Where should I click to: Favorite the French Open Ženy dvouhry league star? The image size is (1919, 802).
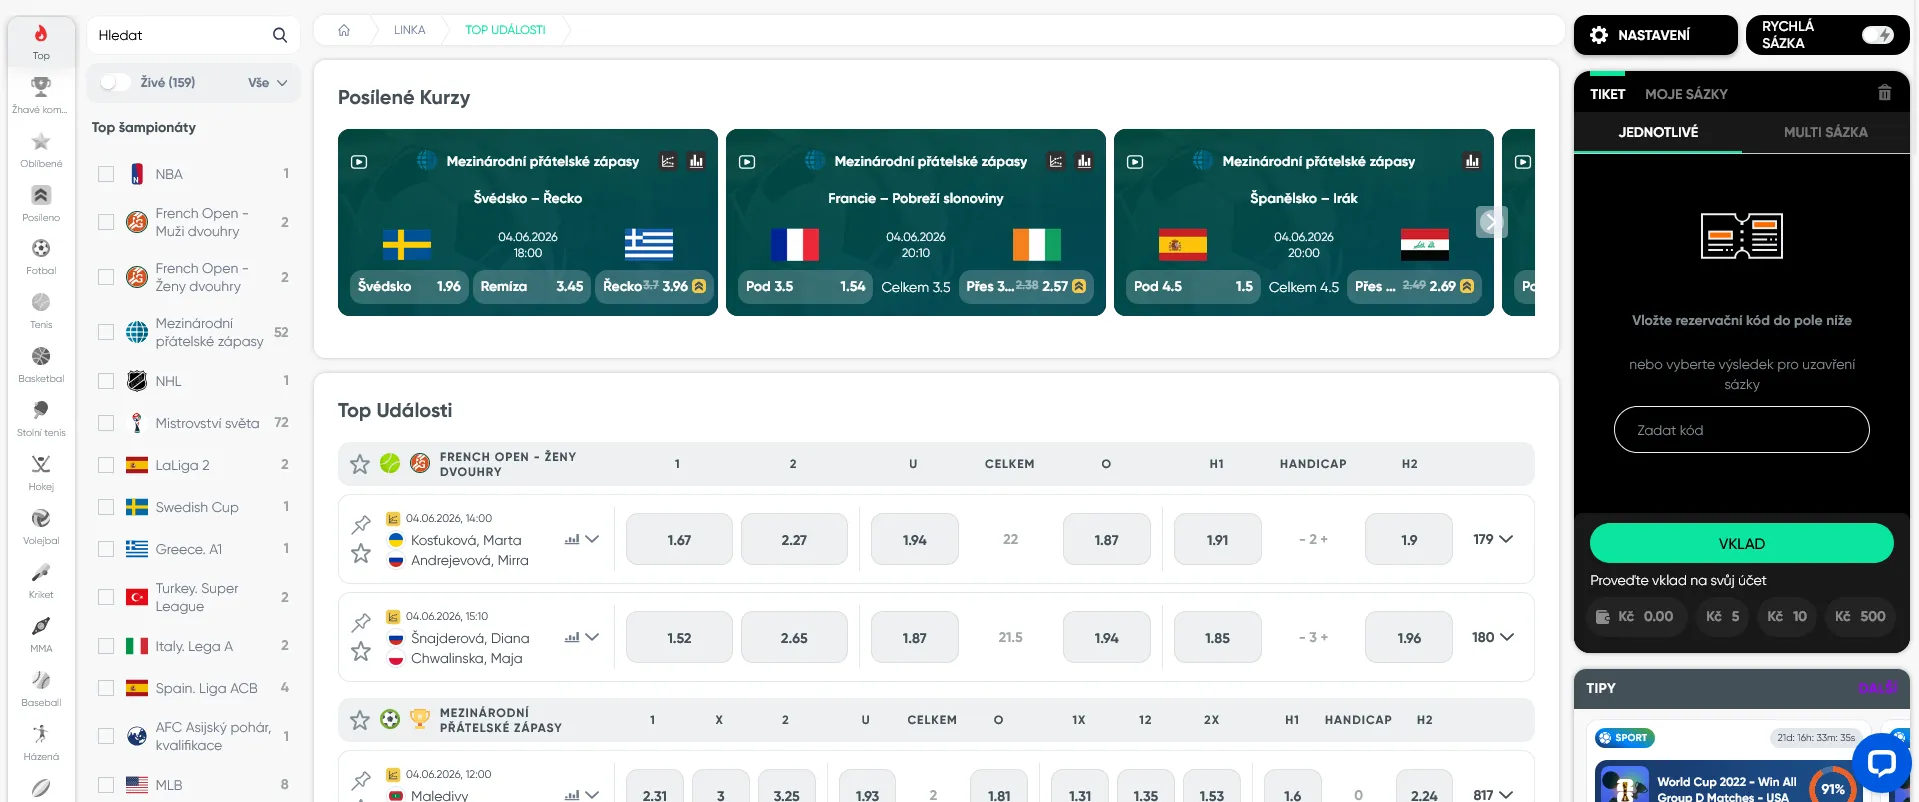[x=360, y=464]
